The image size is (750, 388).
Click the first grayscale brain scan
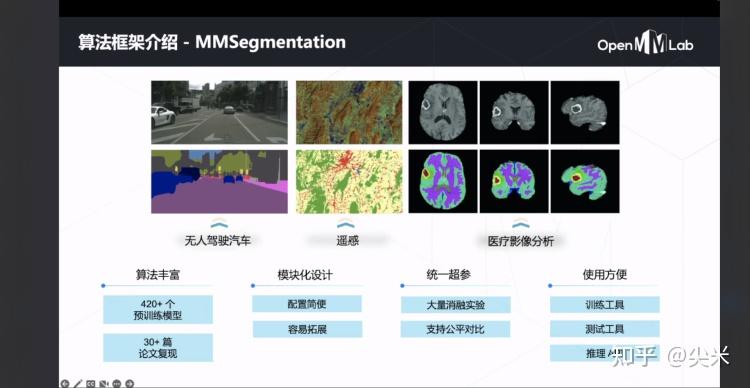click(443, 112)
